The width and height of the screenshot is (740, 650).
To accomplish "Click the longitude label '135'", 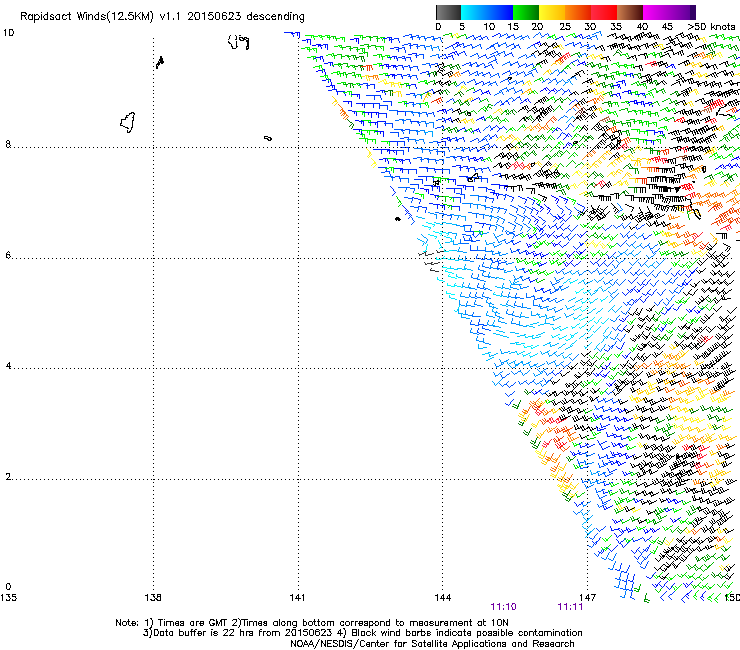I will pos(8,598).
